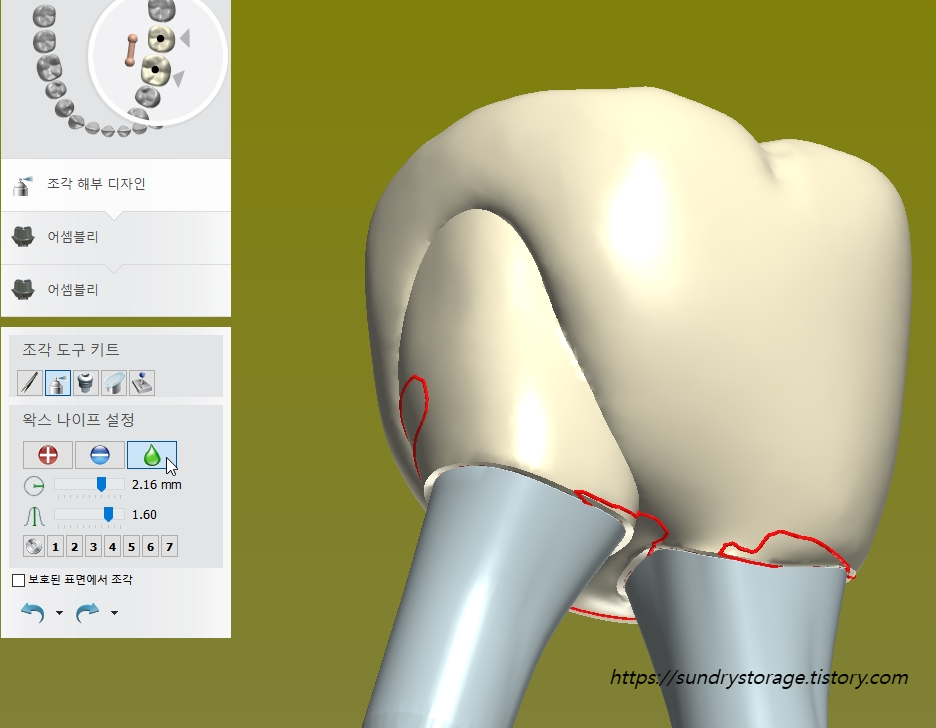Select the lower highlighted tooth in overview
This screenshot has width=936, height=728.
(x=155, y=70)
